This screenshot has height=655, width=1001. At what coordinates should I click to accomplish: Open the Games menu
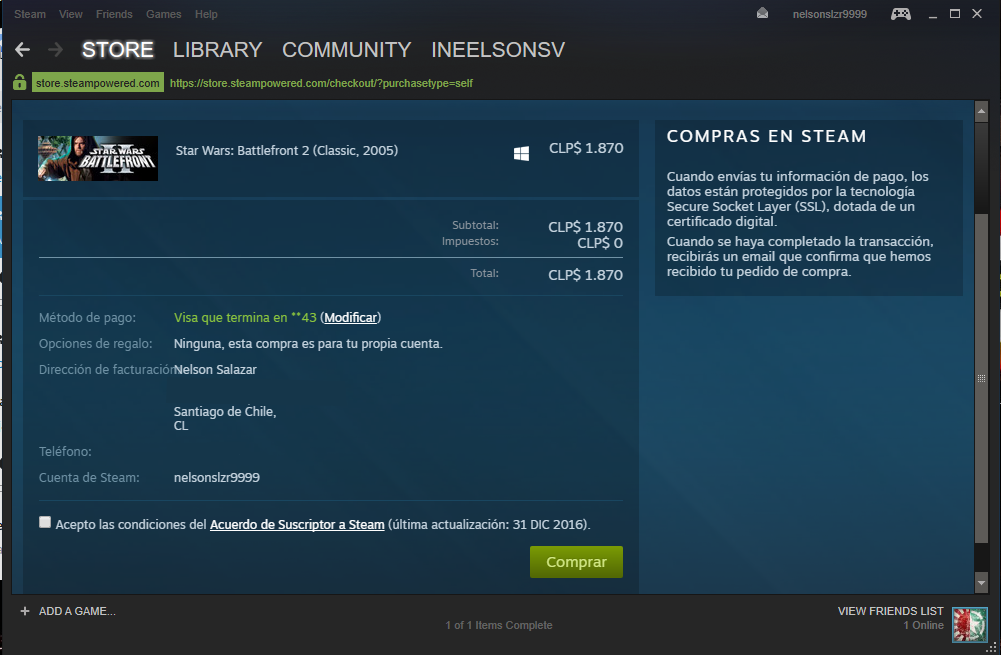(164, 14)
